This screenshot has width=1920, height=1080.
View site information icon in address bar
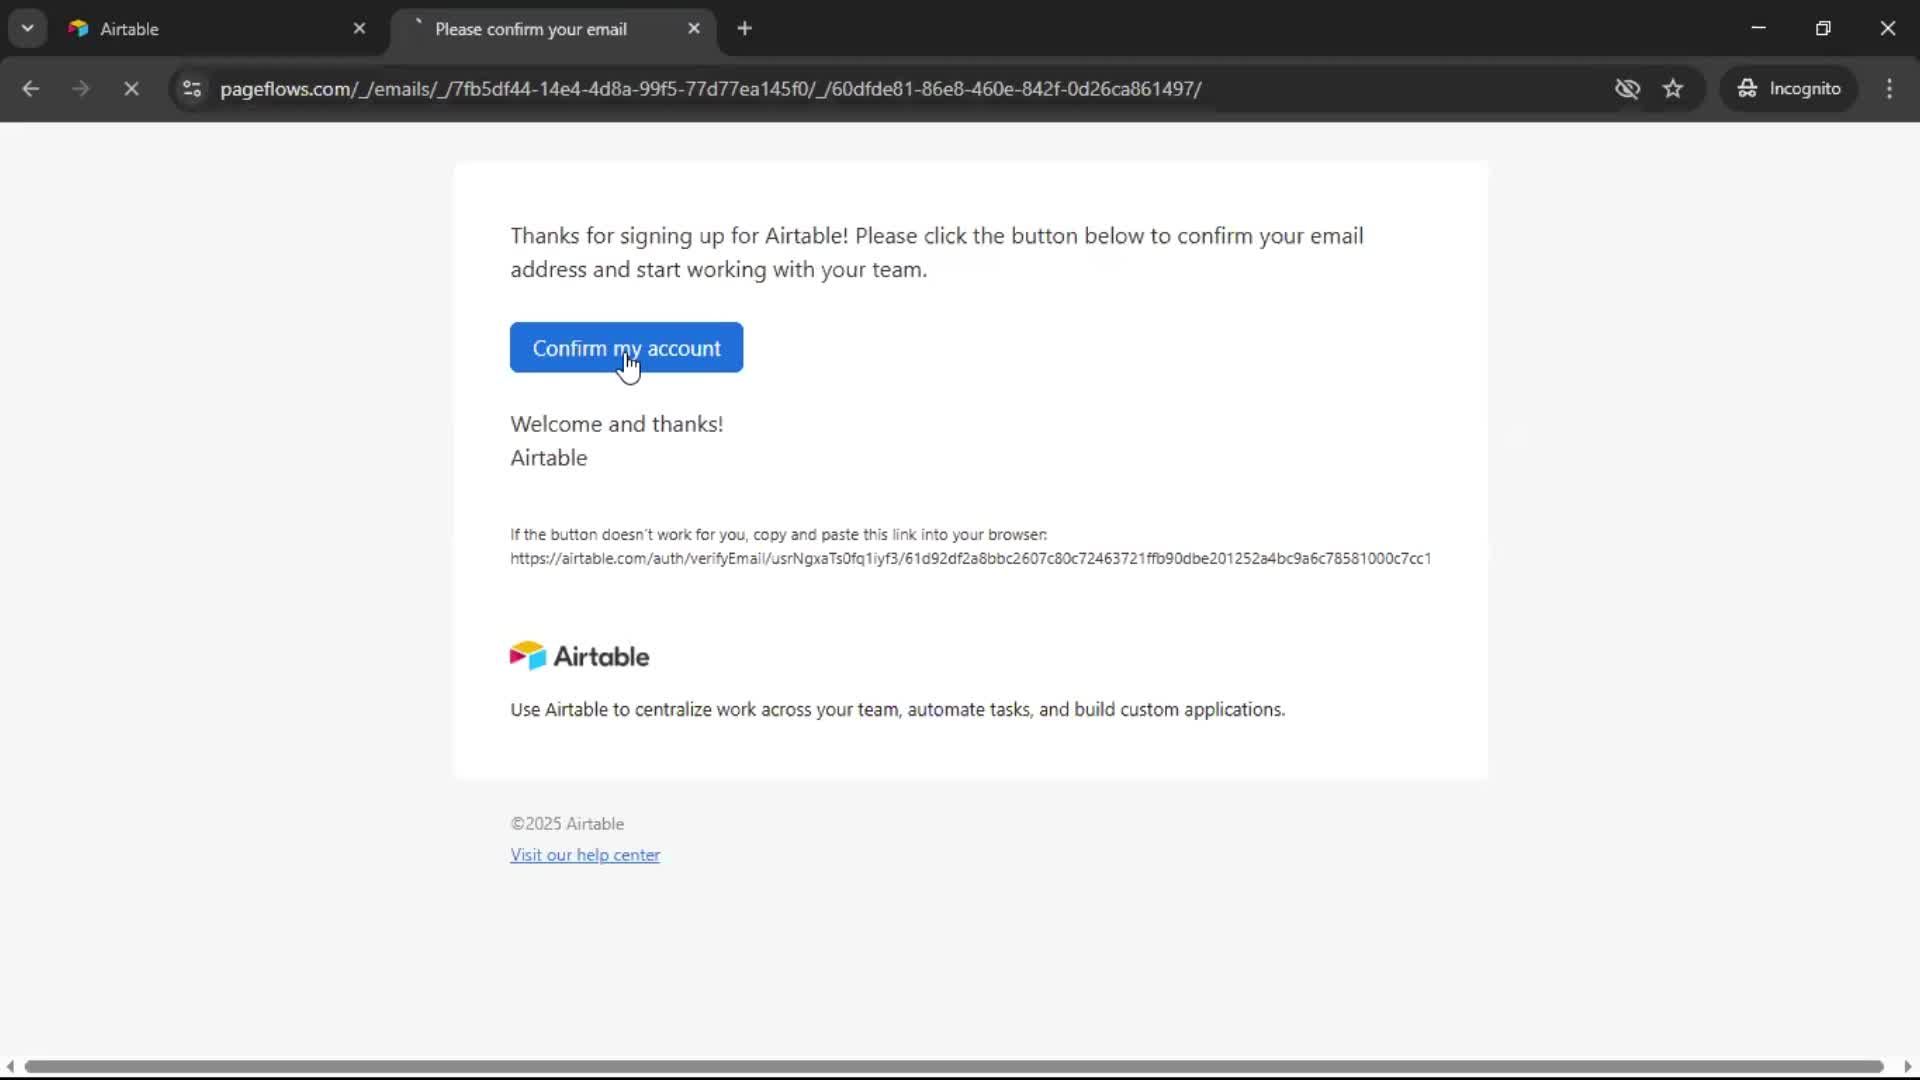click(192, 89)
